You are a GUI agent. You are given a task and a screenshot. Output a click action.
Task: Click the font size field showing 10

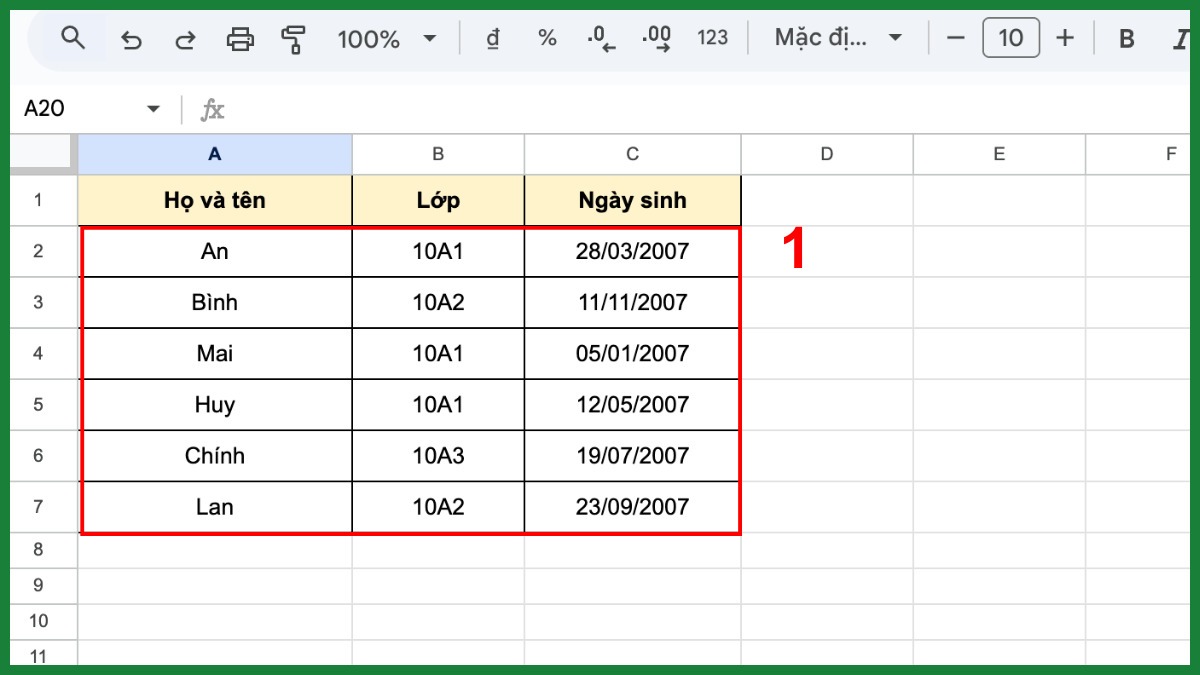(1010, 37)
